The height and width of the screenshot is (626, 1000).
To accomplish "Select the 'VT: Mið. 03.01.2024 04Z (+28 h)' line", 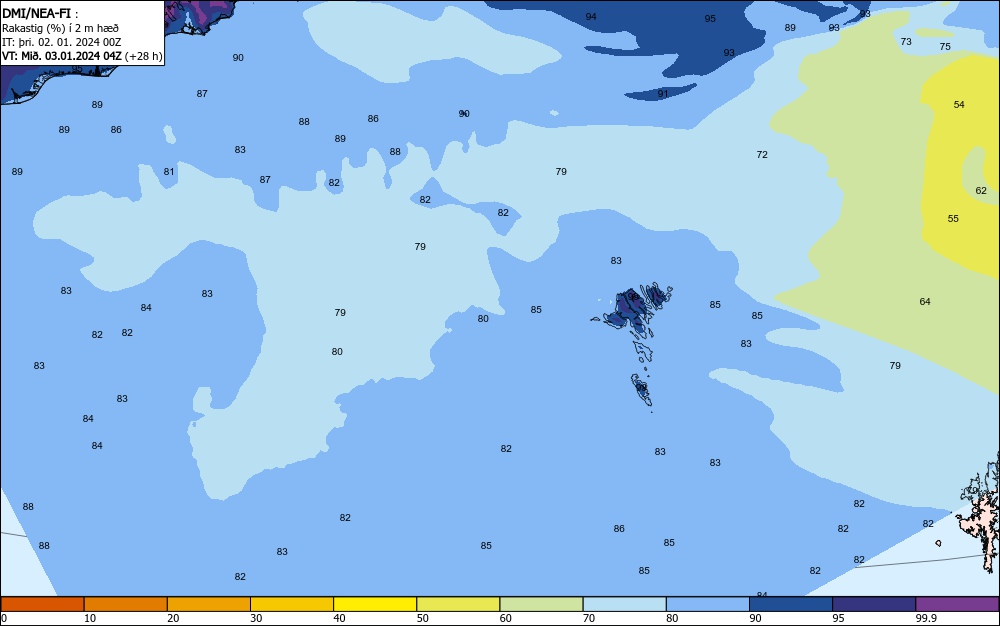I will click(82, 56).
